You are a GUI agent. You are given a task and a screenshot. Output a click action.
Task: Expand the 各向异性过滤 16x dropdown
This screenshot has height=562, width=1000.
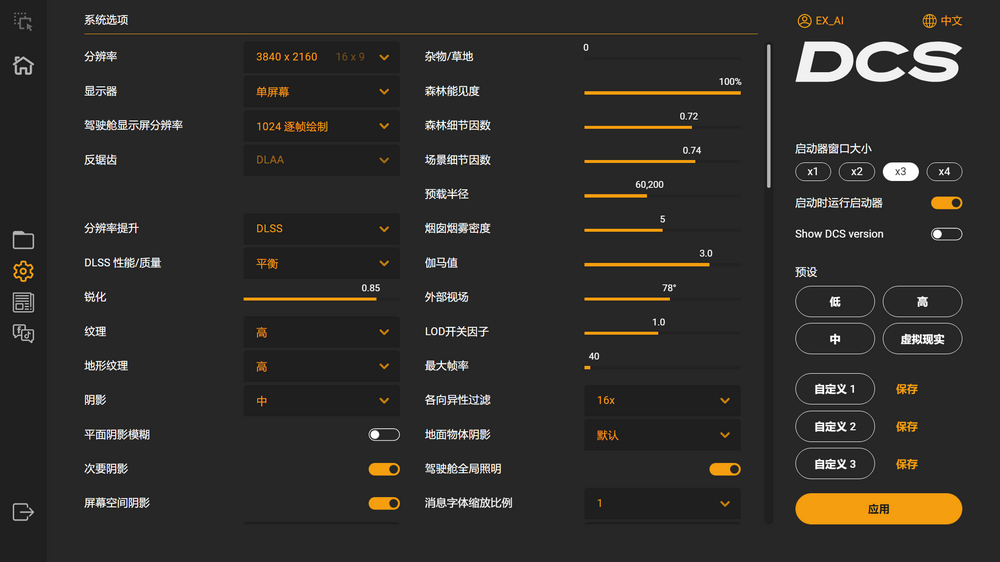click(662, 400)
